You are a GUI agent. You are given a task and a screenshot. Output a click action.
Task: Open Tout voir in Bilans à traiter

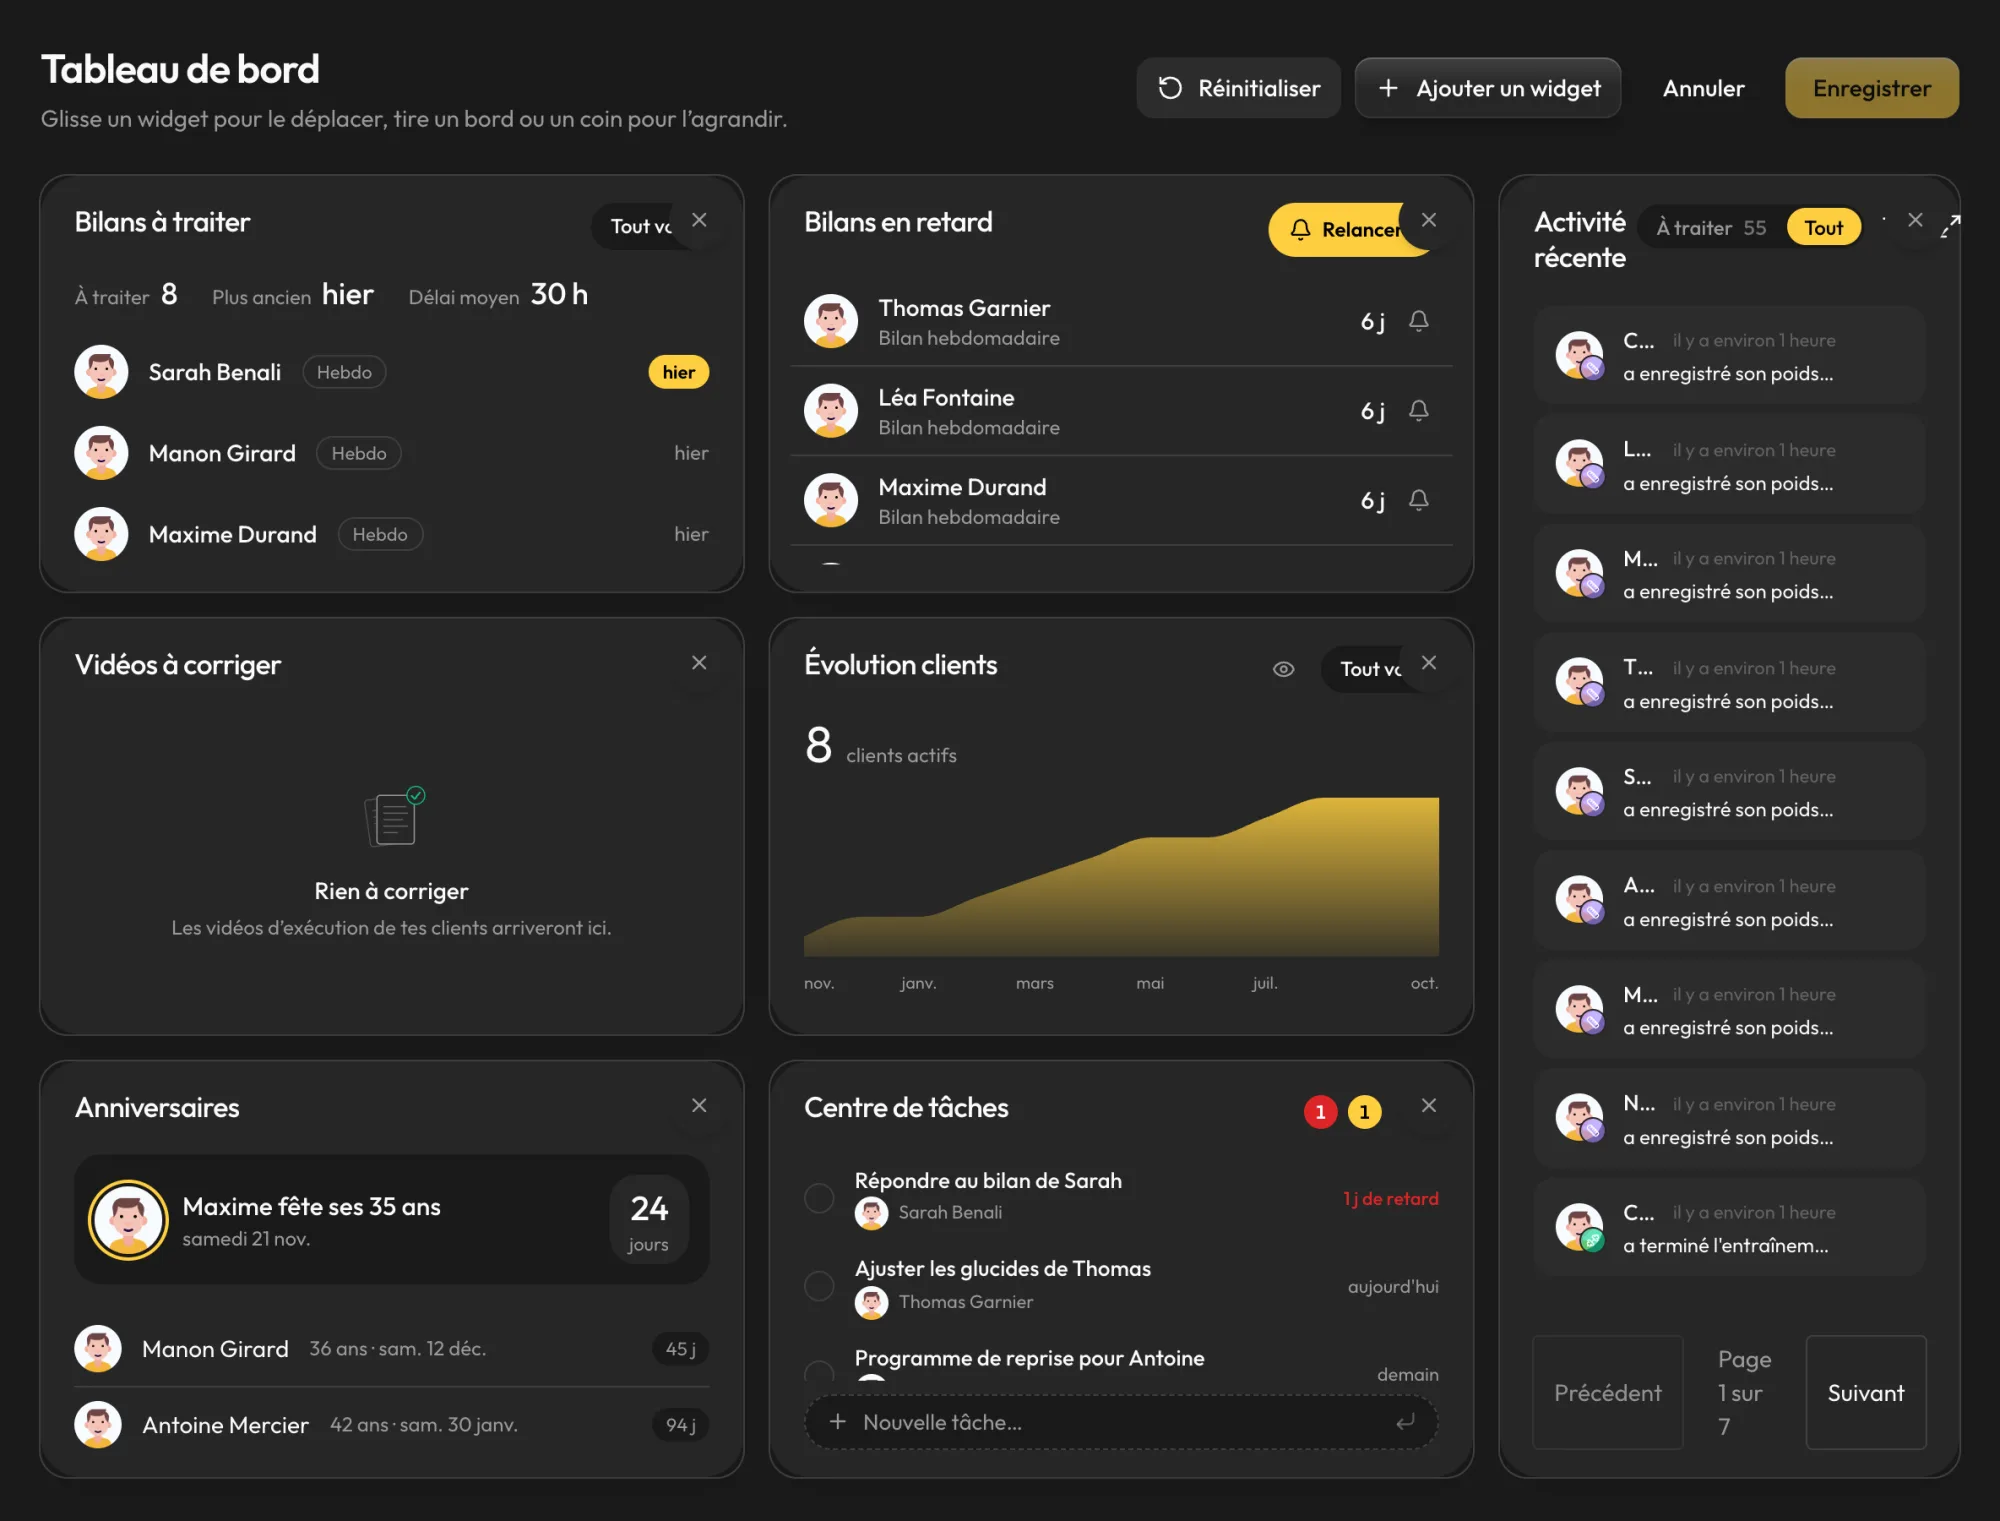click(637, 227)
